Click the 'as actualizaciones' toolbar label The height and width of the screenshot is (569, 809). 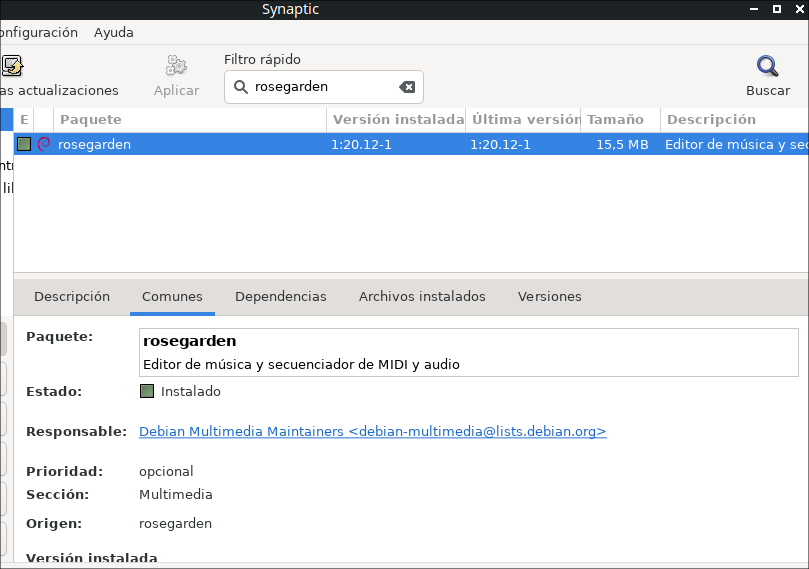[x=59, y=90]
